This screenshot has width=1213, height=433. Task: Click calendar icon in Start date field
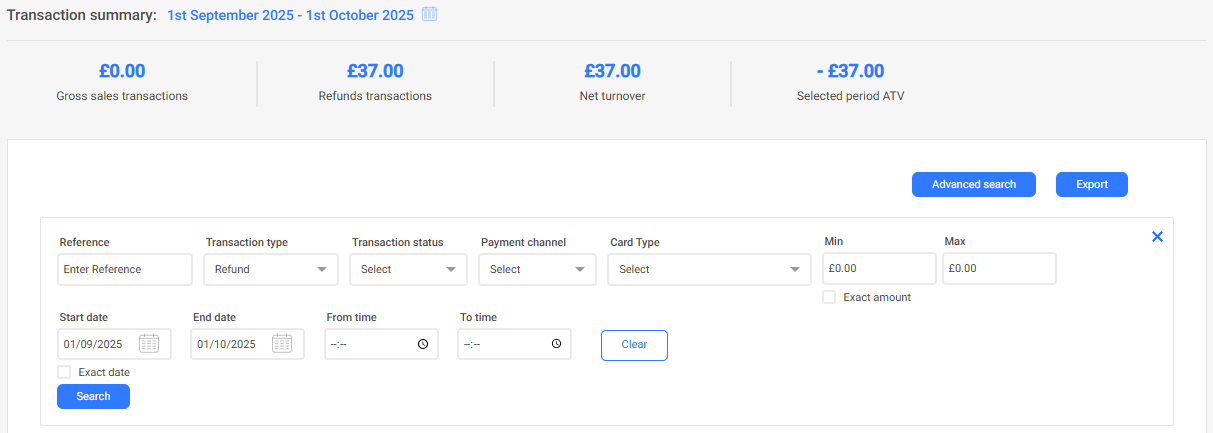click(x=149, y=344)
